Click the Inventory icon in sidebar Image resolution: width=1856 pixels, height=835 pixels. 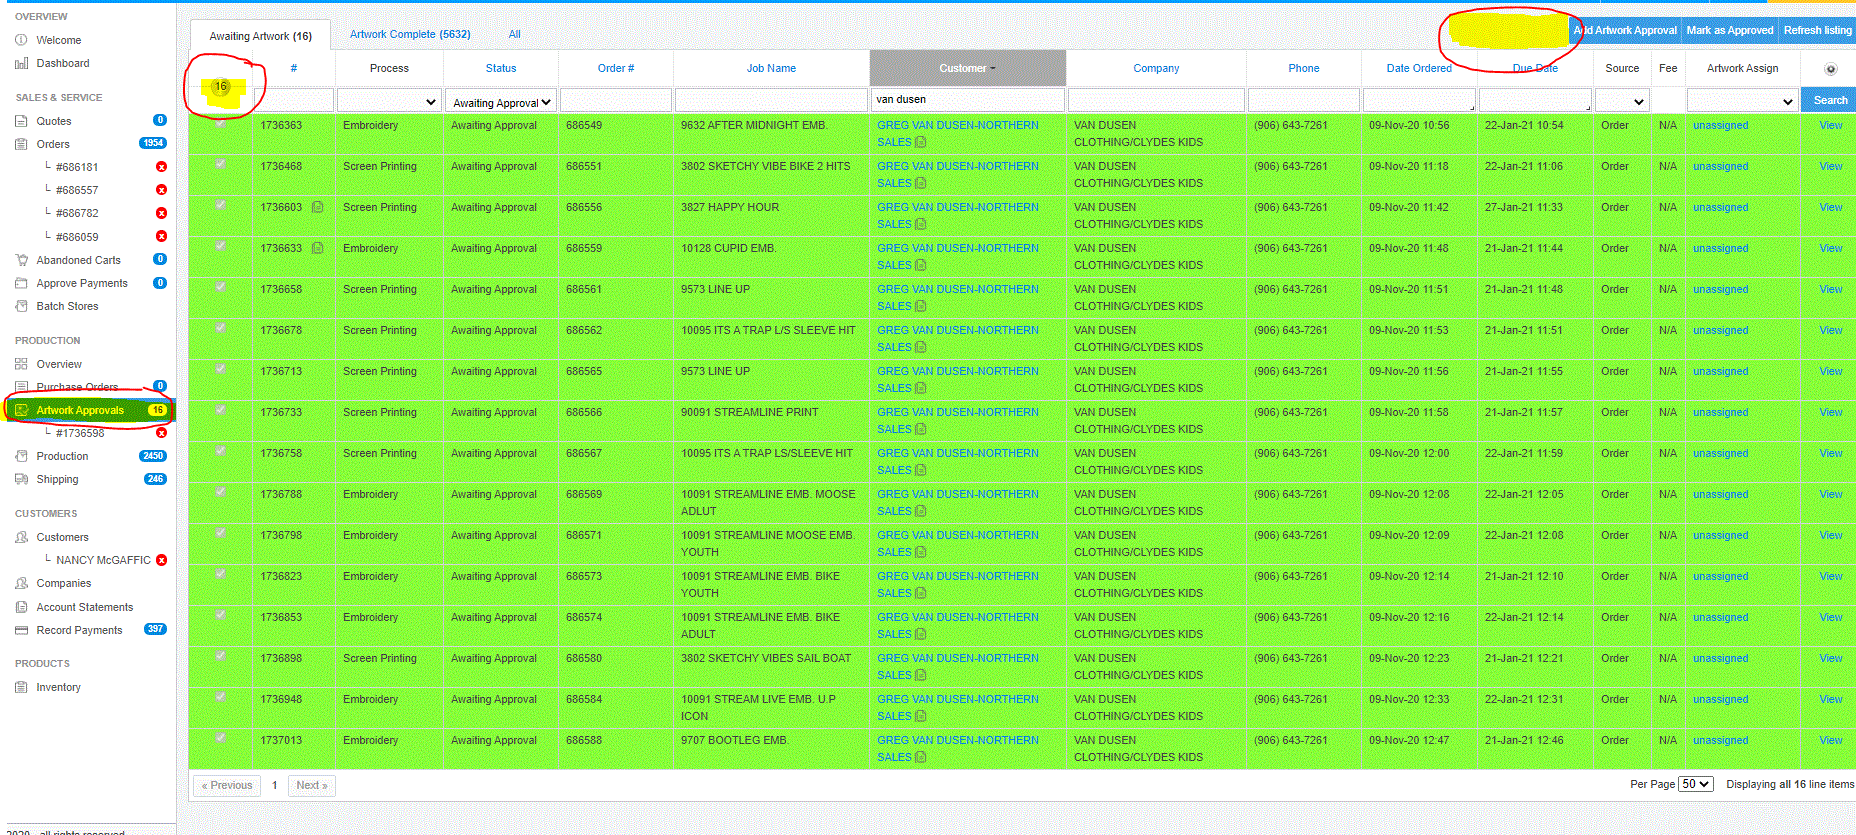[x=21, y=687]
